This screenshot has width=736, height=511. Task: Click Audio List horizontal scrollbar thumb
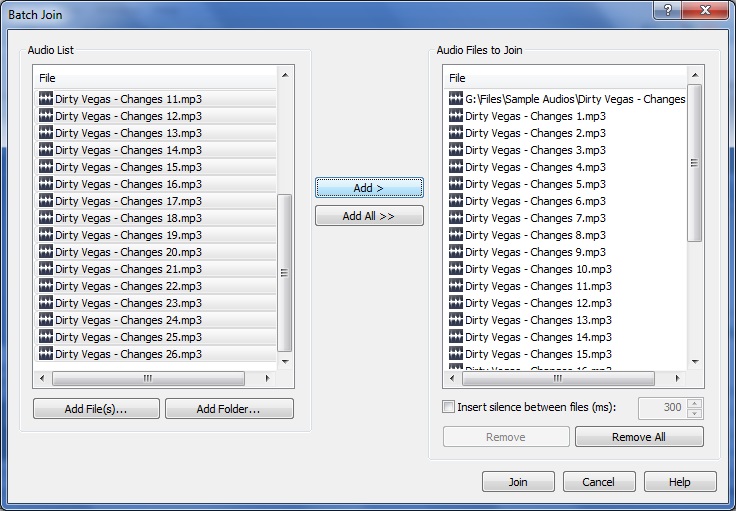click(x=148, y=378)
